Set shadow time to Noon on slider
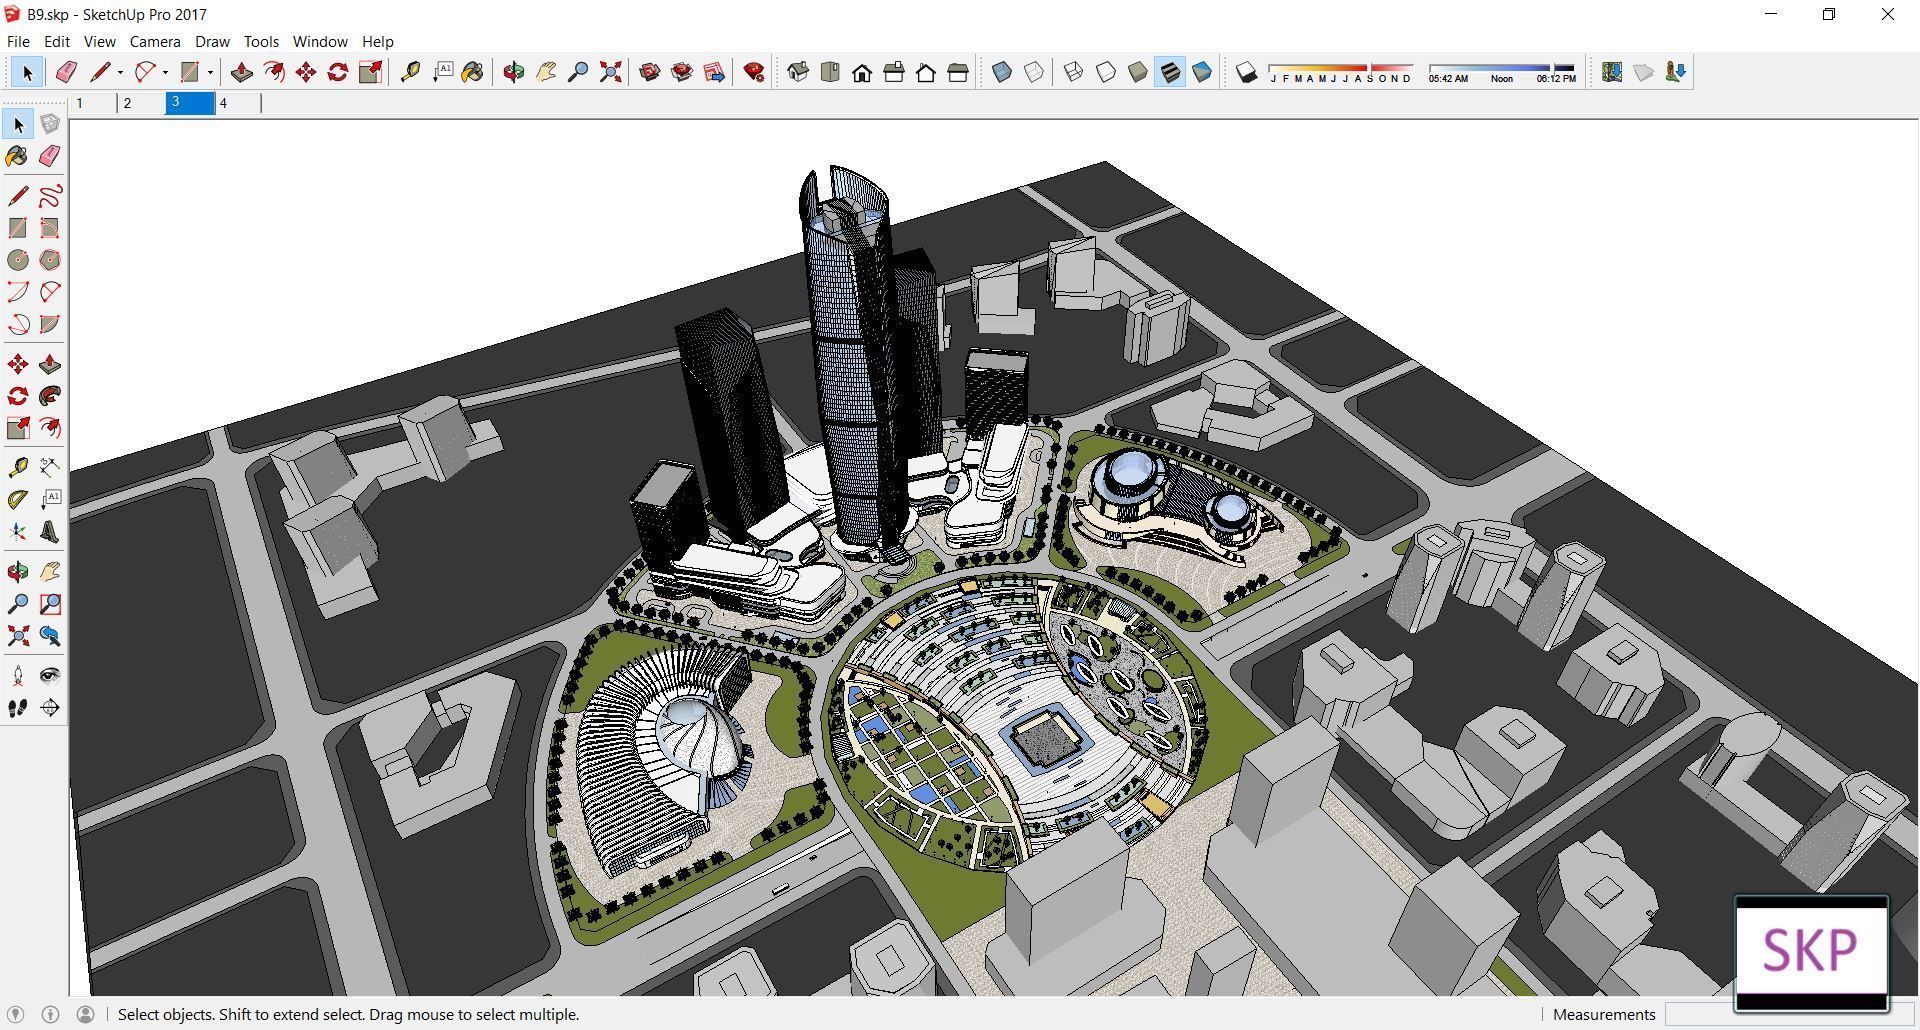This screenshot has height=1030, width=1920. tap(1503, 66)
